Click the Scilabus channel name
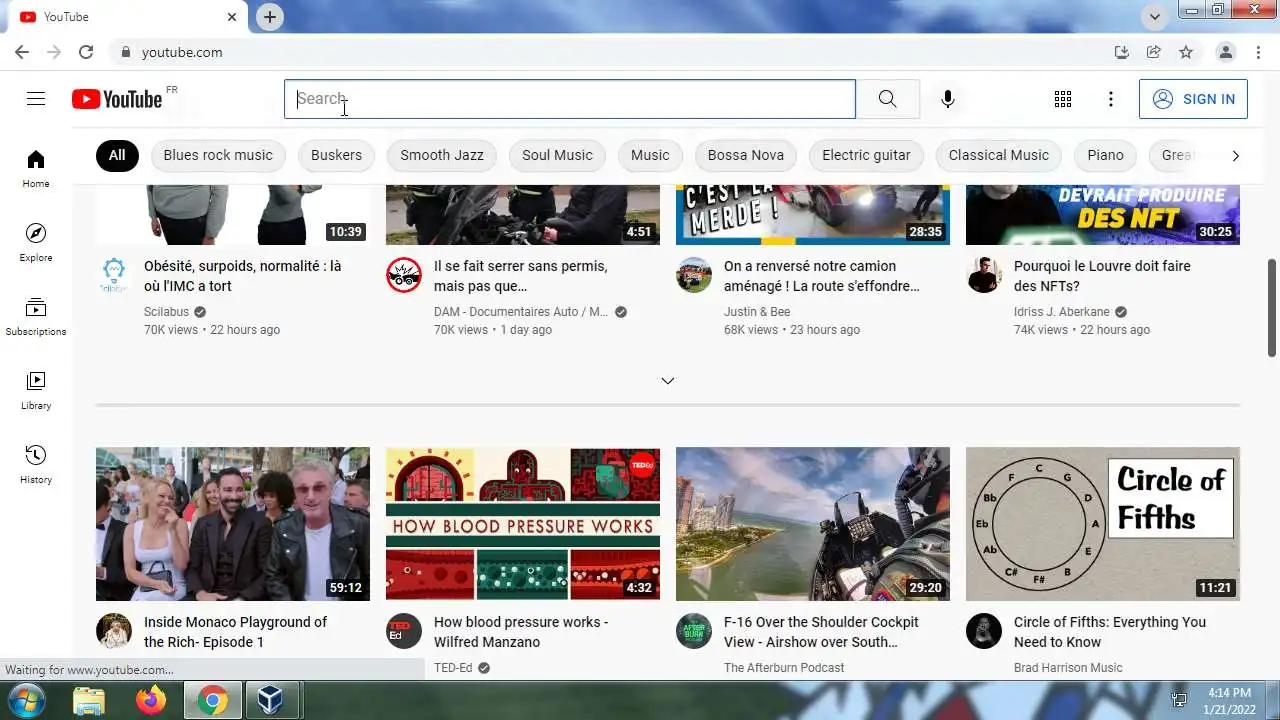 pyautogui.click(x=166, y=312)
